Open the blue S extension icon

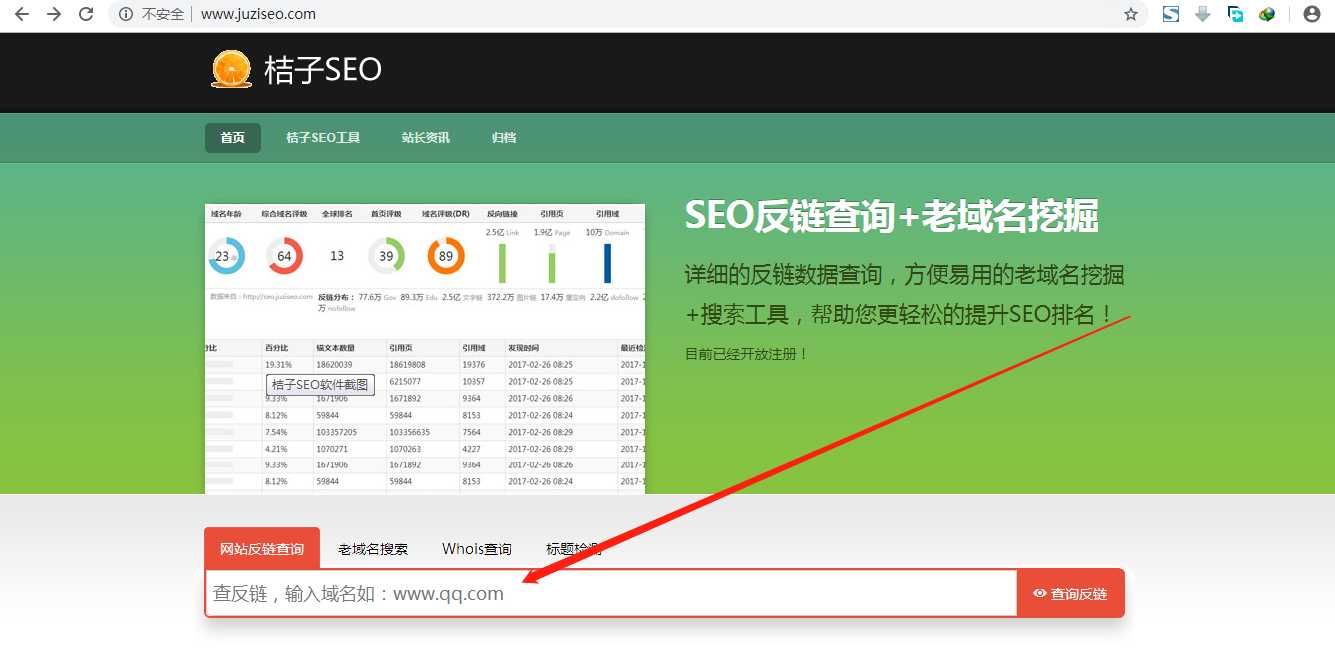click(x=1170, y=14)
